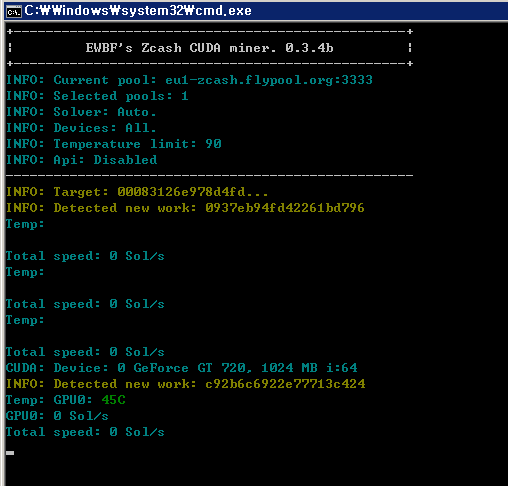The width and height of the screenshot is (508, 486).
Task: Click the line "GPU0: 0 Sol/s"
Action: [57, 416]
